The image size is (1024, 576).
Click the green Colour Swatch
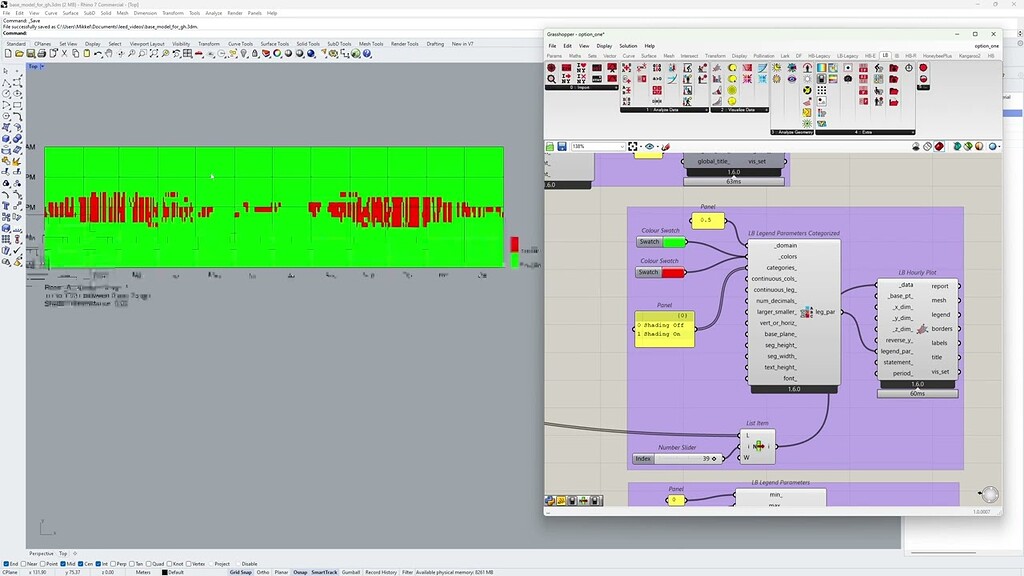[x=674, y=242]
